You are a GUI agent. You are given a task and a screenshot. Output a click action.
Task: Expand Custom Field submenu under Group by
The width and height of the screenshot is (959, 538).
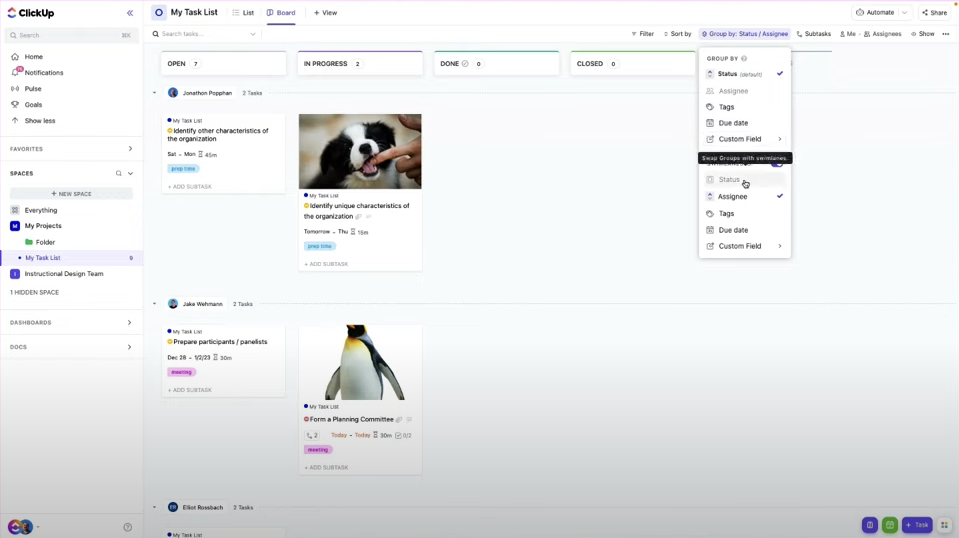click(744, 139)
